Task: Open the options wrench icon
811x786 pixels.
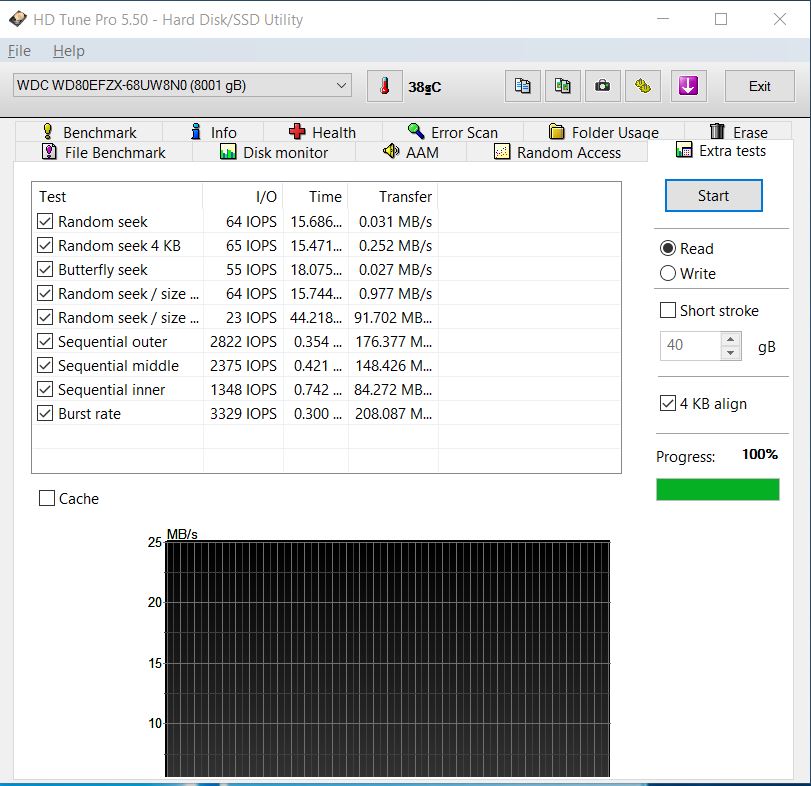Action: (x=642, y=86)
